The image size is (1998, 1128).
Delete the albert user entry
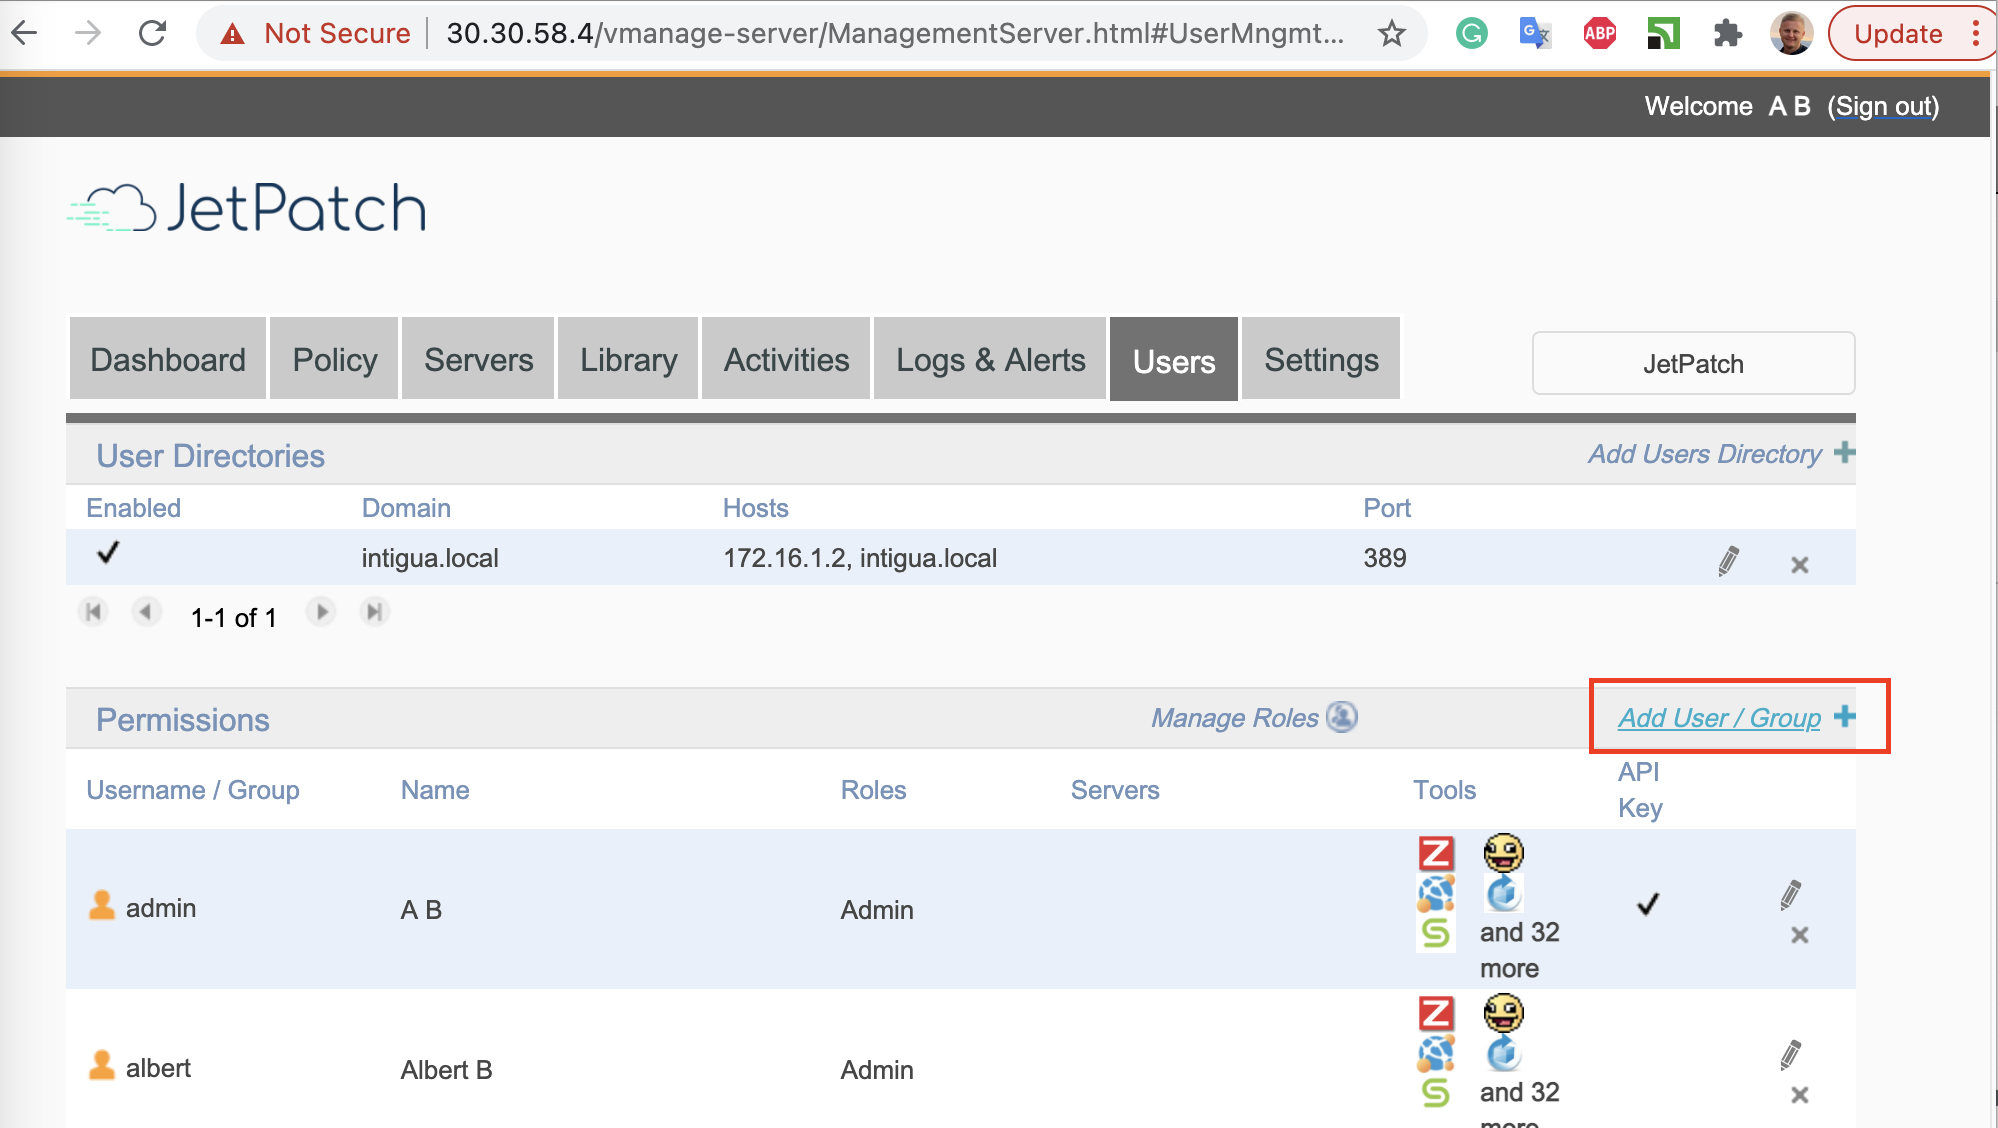click(x=1799, y=1095)
